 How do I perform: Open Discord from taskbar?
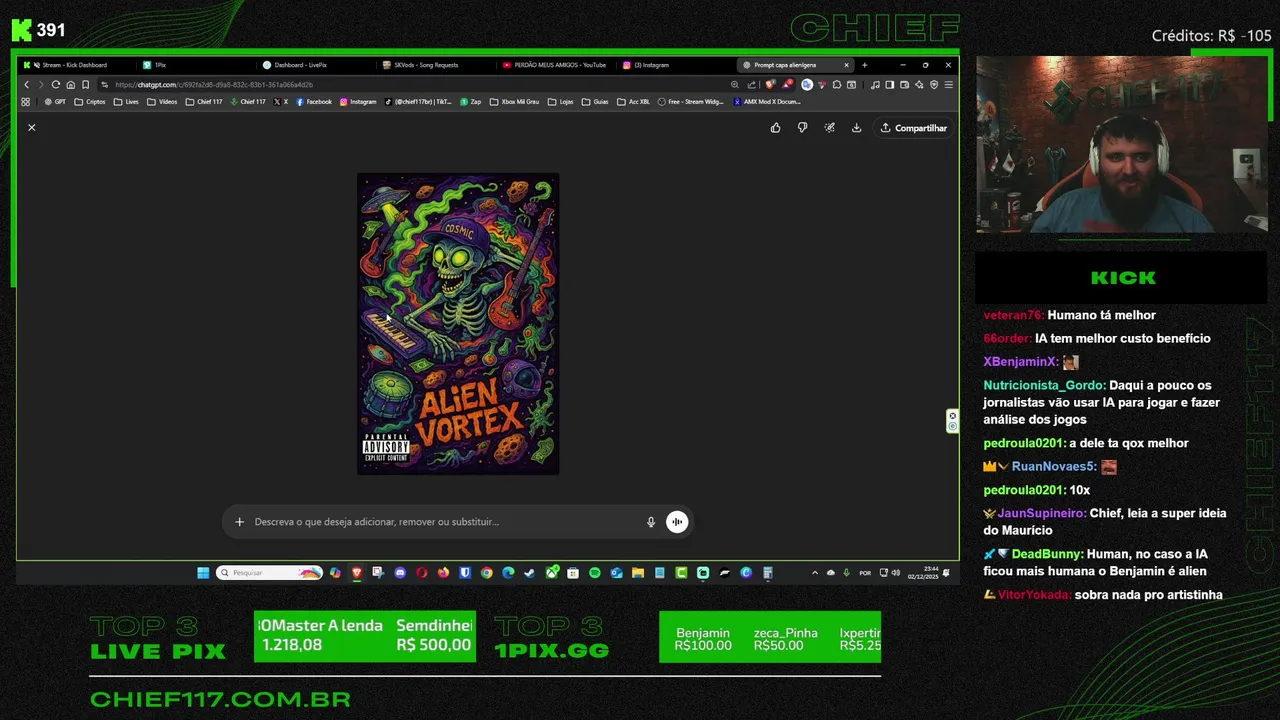[x=400, y=573]
